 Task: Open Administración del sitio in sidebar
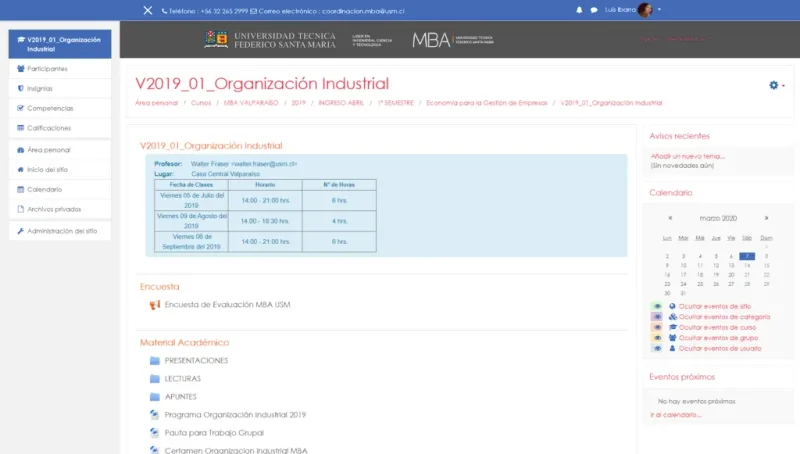[x=60, y=231]
